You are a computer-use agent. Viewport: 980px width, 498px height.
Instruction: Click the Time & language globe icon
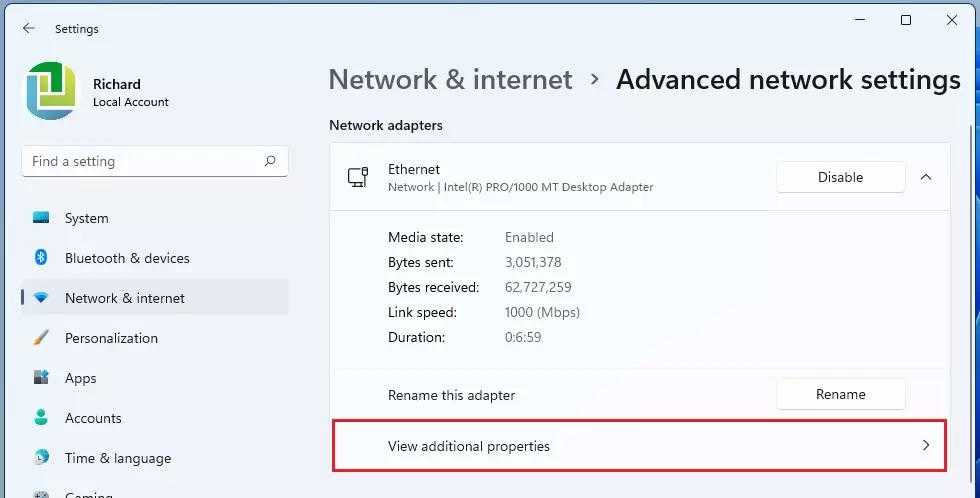(x=41, y=458)
